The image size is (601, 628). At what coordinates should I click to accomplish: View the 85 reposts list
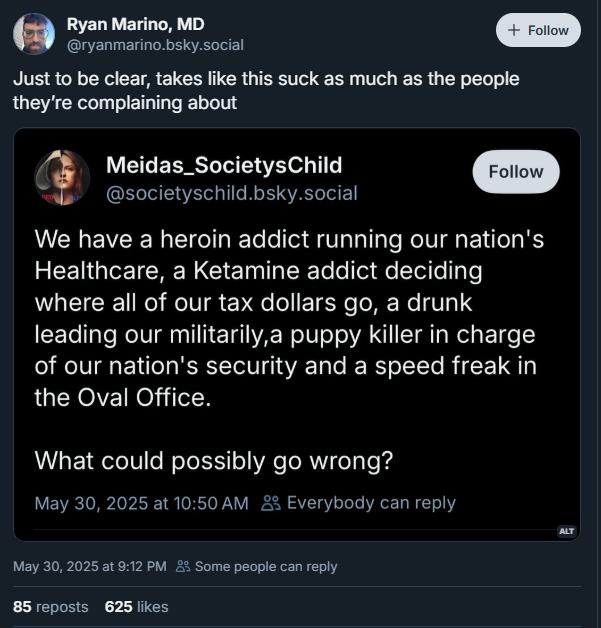tap(50, 607)
